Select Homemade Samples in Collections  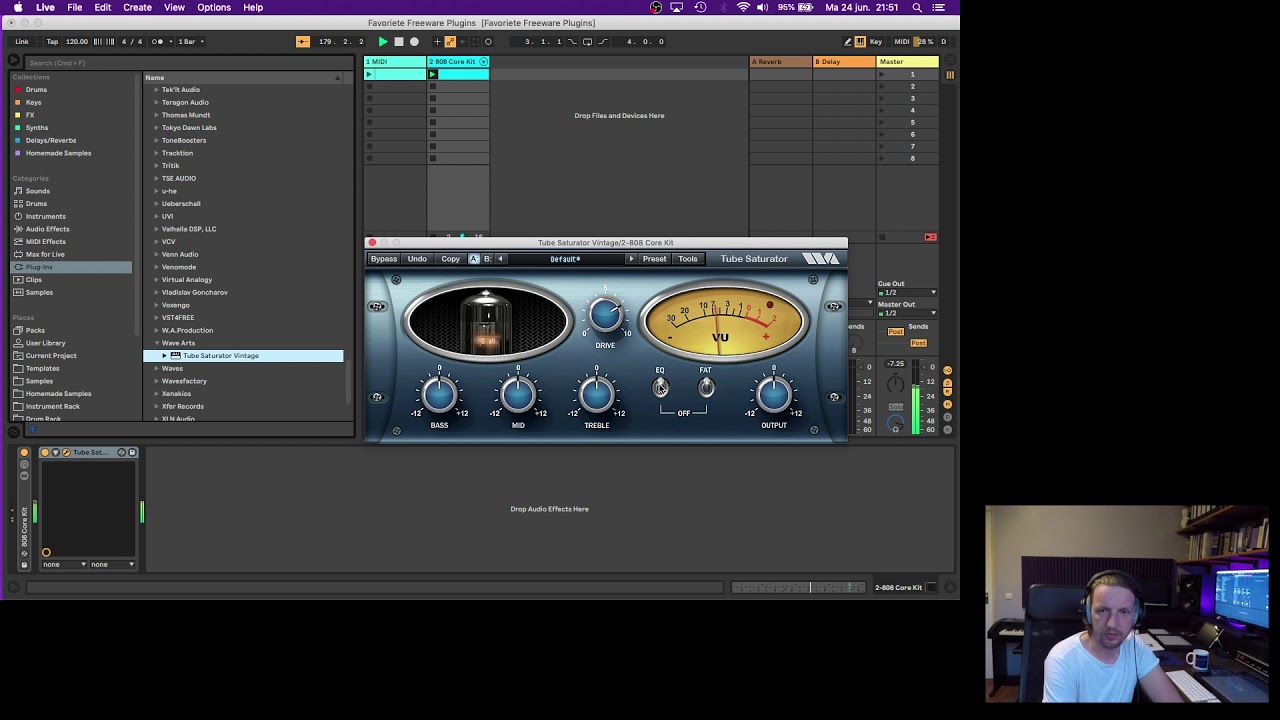(58, 153)
